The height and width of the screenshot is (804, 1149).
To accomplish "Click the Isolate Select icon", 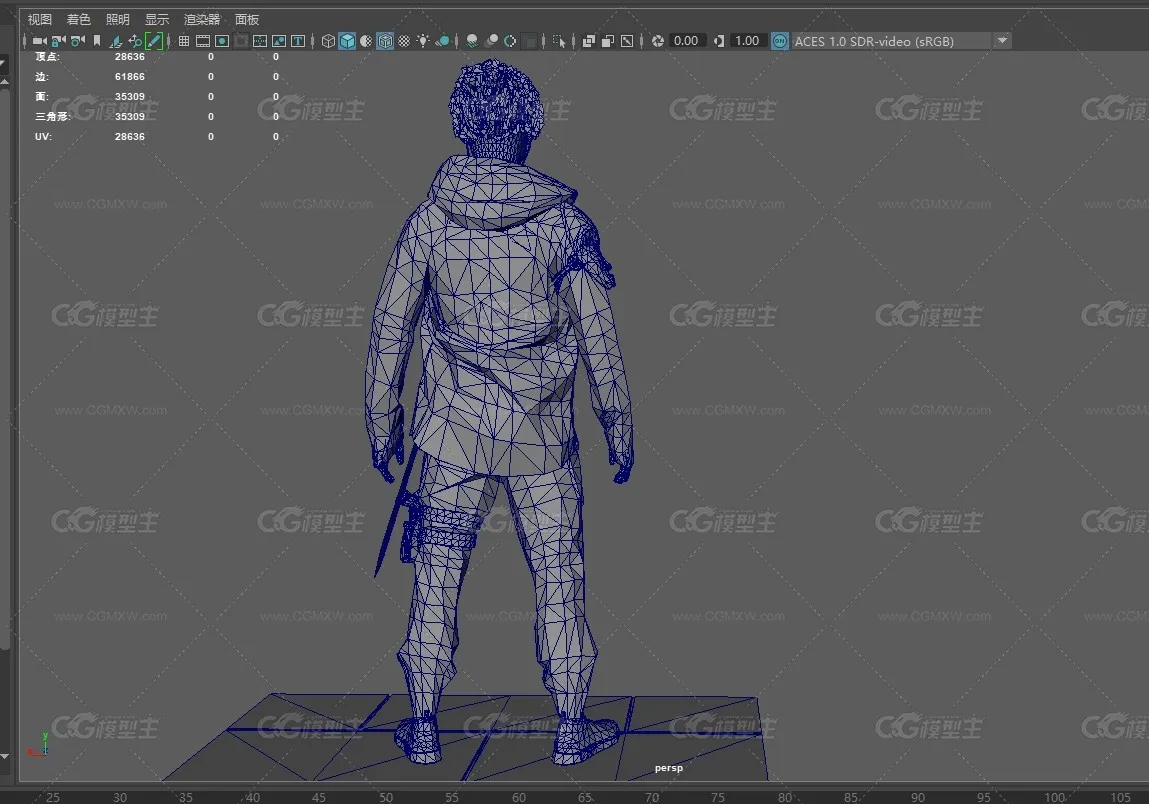I will point(559,41).
